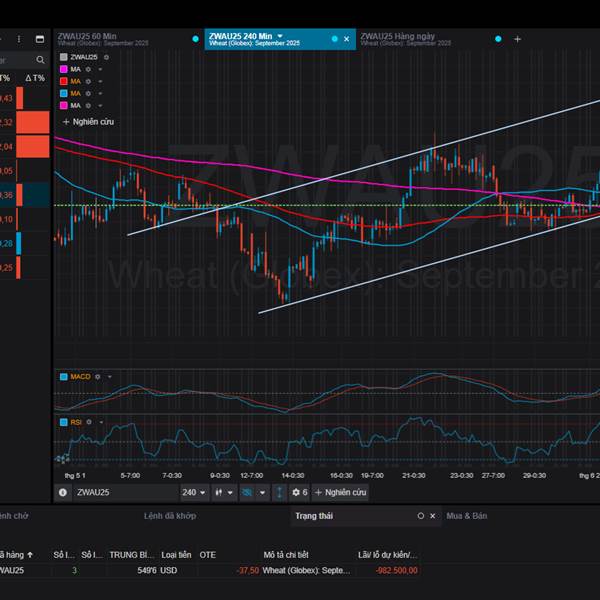600x600 pixels.
Task: Click the red MA color swatch
Action: pyautogui.click(x=64, y=81)
